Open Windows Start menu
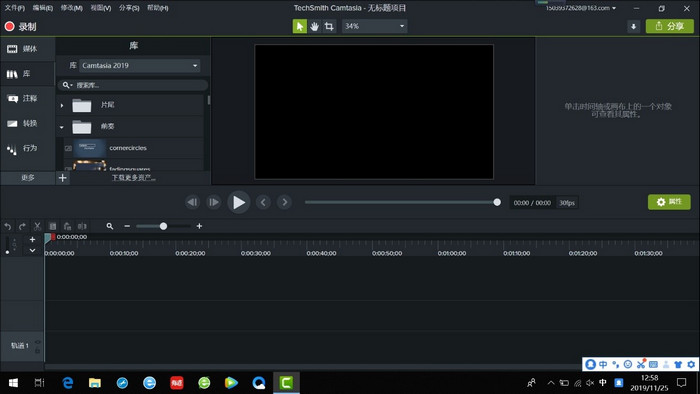The height and width of the screenshot is (394, 700). tap(13, 382)
